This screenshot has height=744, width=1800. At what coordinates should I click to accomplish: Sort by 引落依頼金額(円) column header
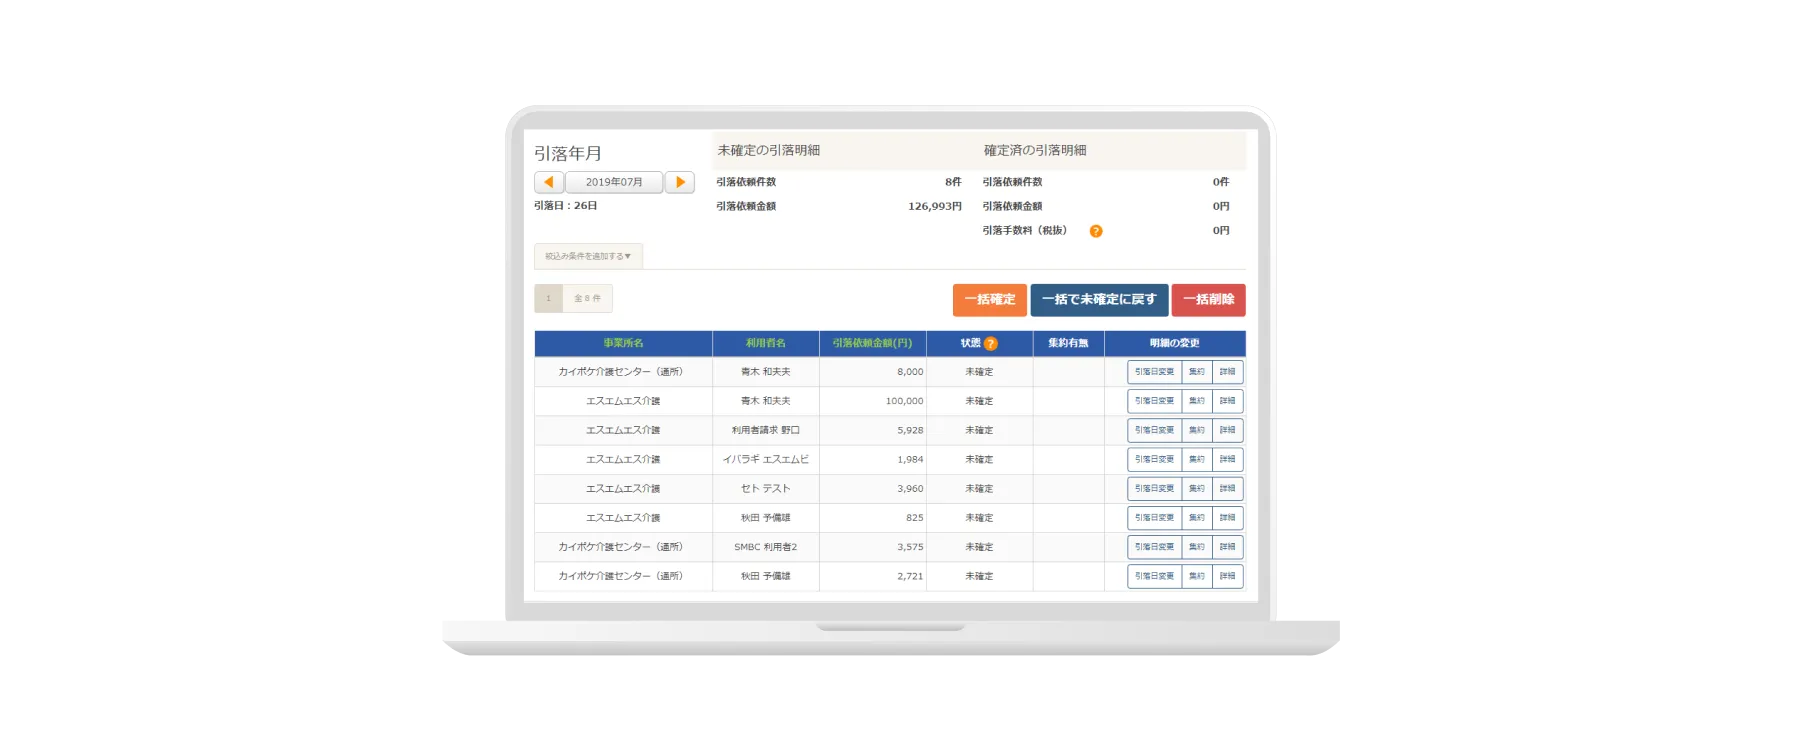(872, 343)
